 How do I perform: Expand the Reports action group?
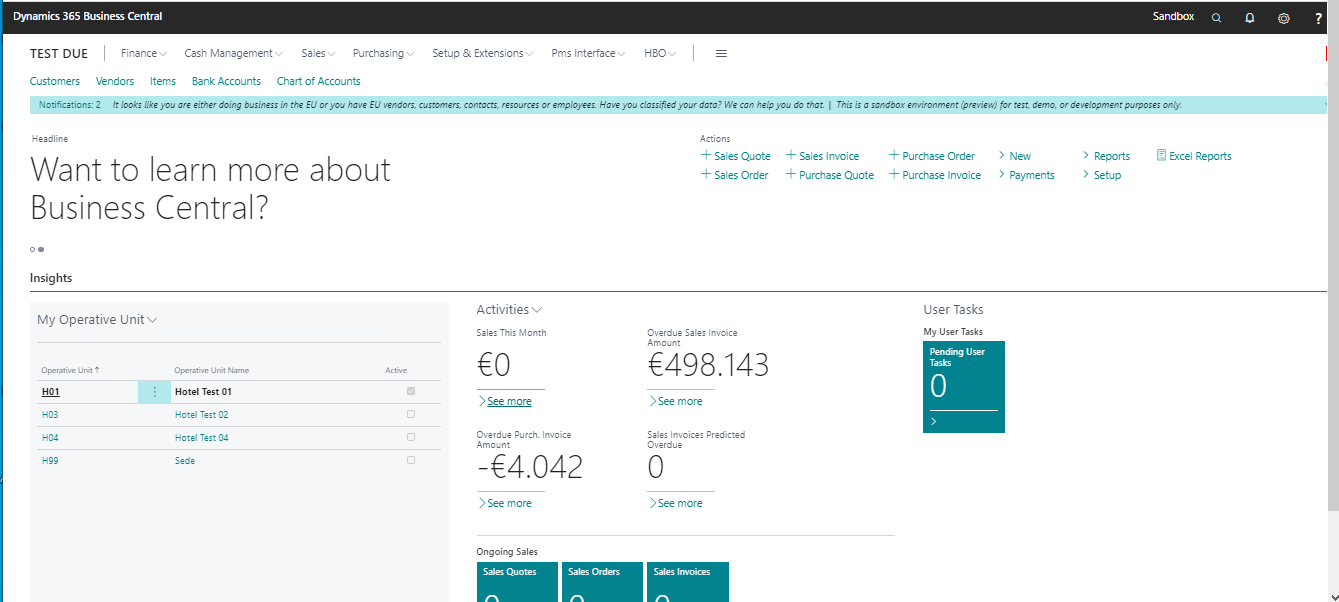coord(1106,156)
